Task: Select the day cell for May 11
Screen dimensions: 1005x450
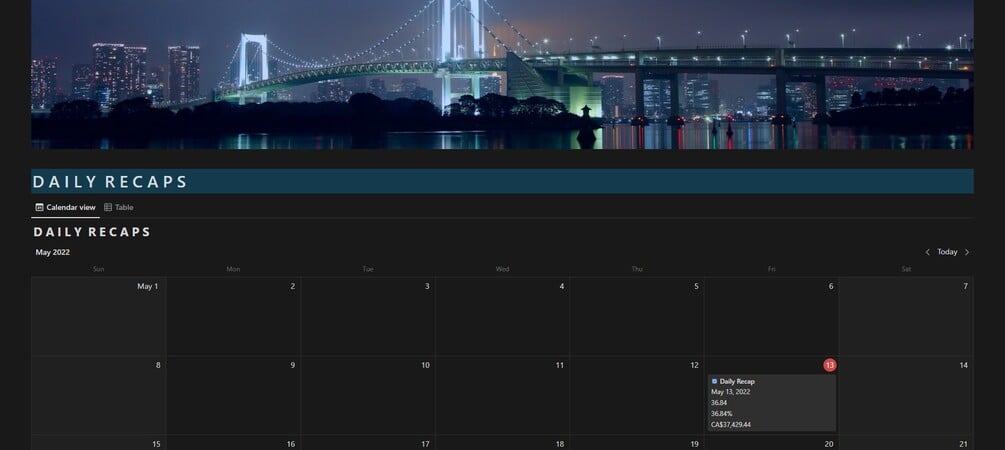Action: point(502,396)
